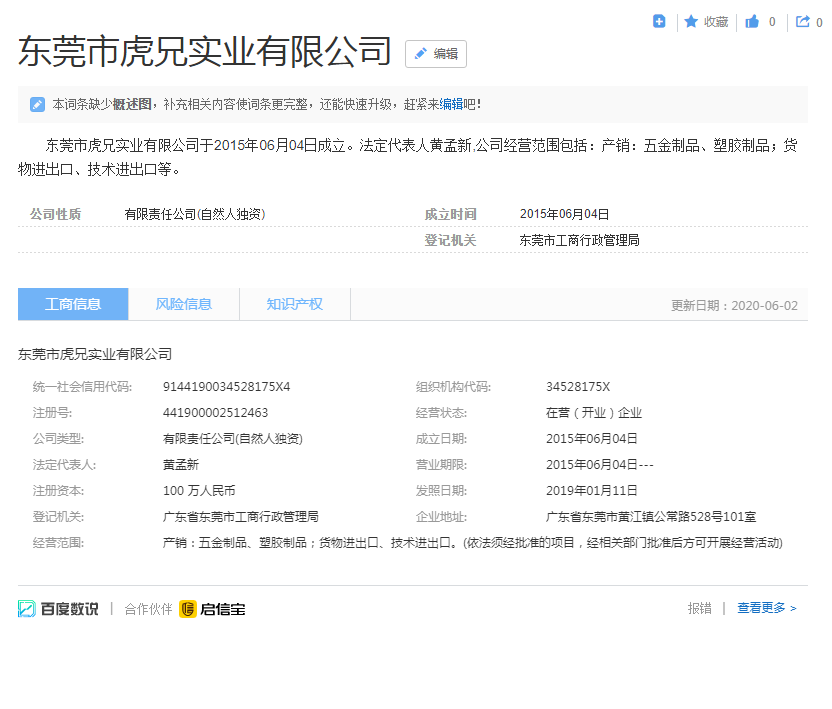832x709 pixels.
Task: Follow the 编辑 link in the notice bar
Action: [451, 104]
